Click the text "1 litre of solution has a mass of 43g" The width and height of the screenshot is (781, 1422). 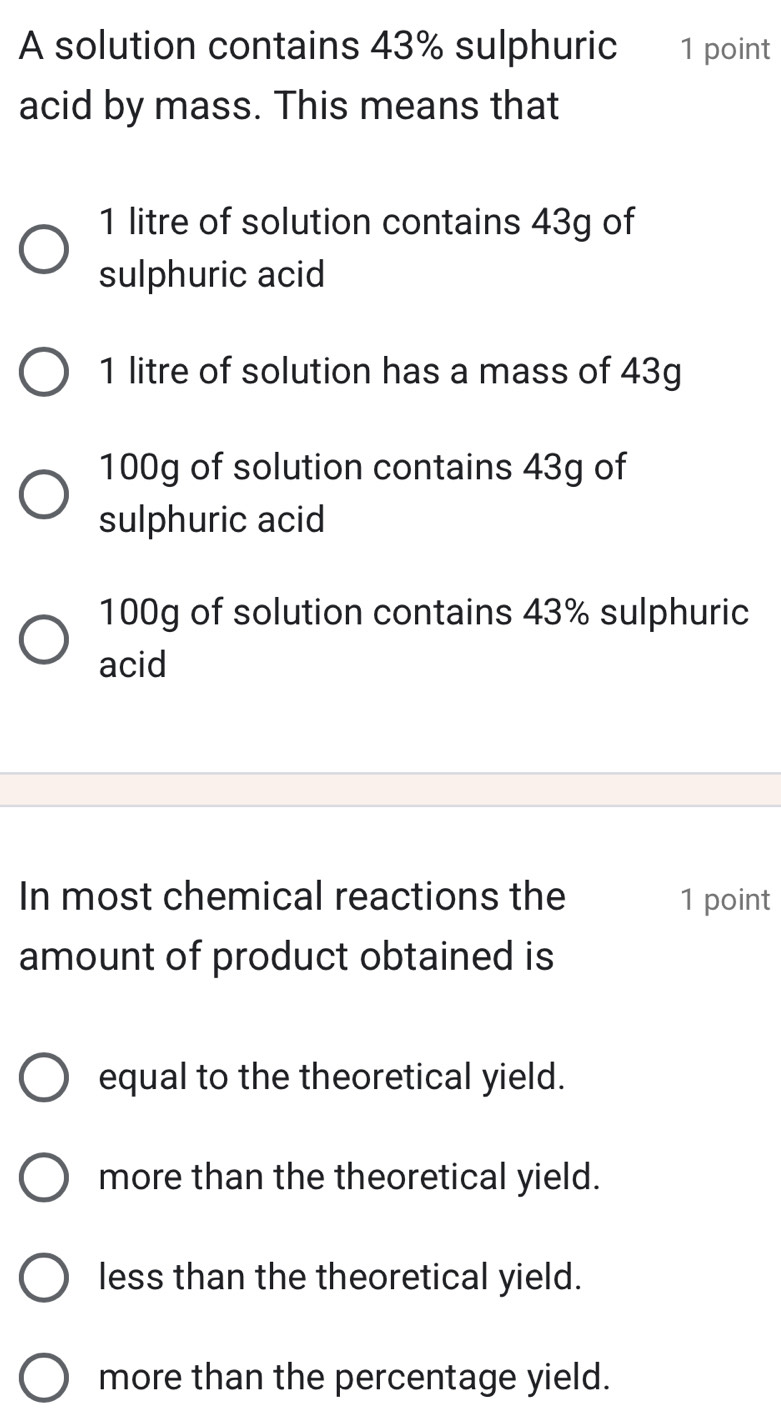pos(389,372)
